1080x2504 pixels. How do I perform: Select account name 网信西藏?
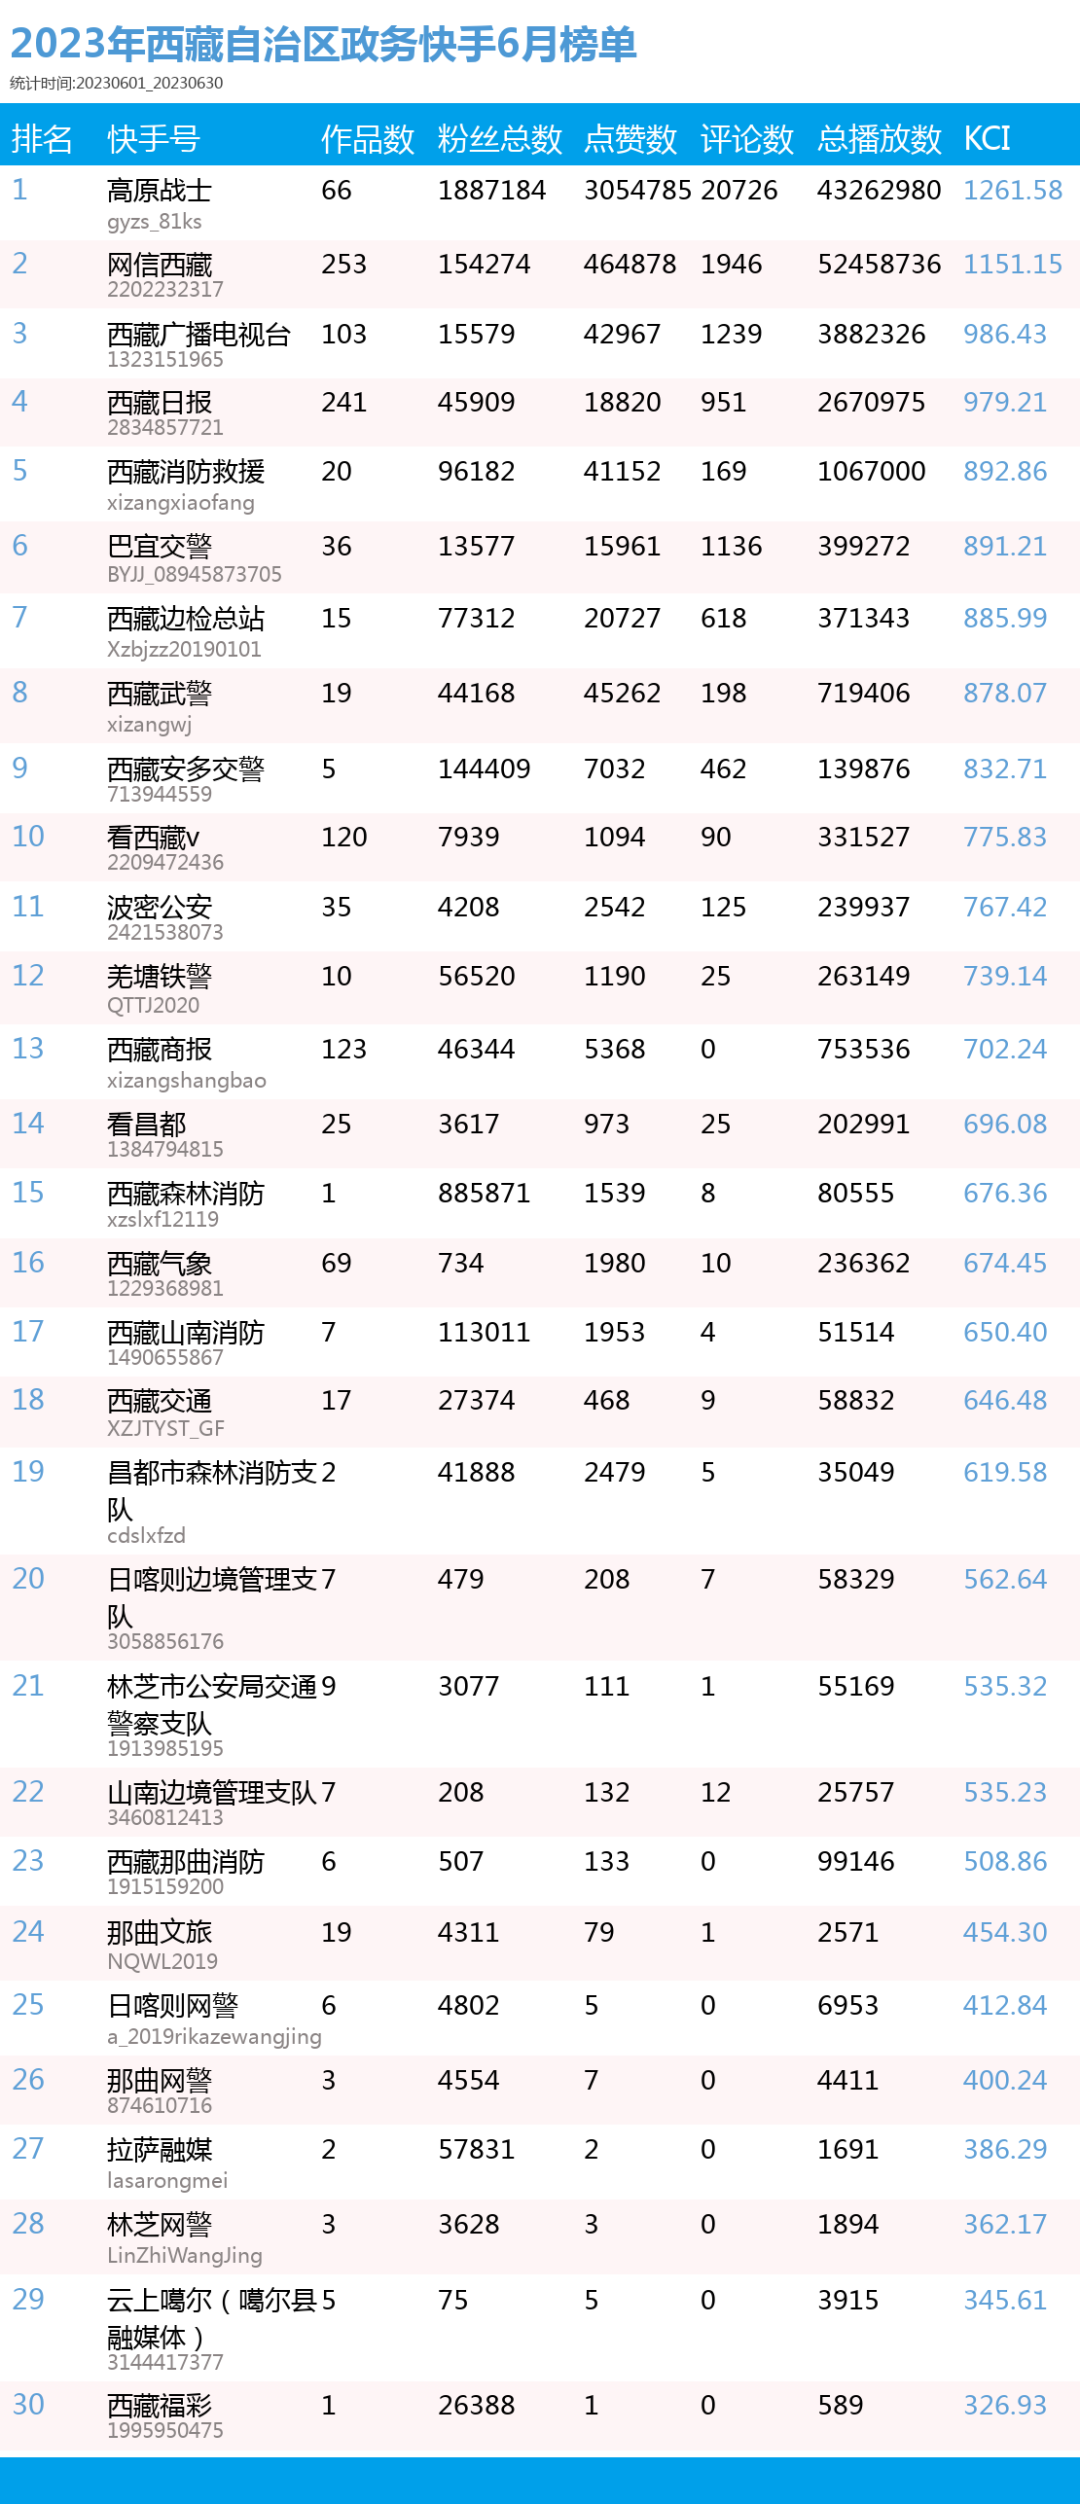(159, 264)
